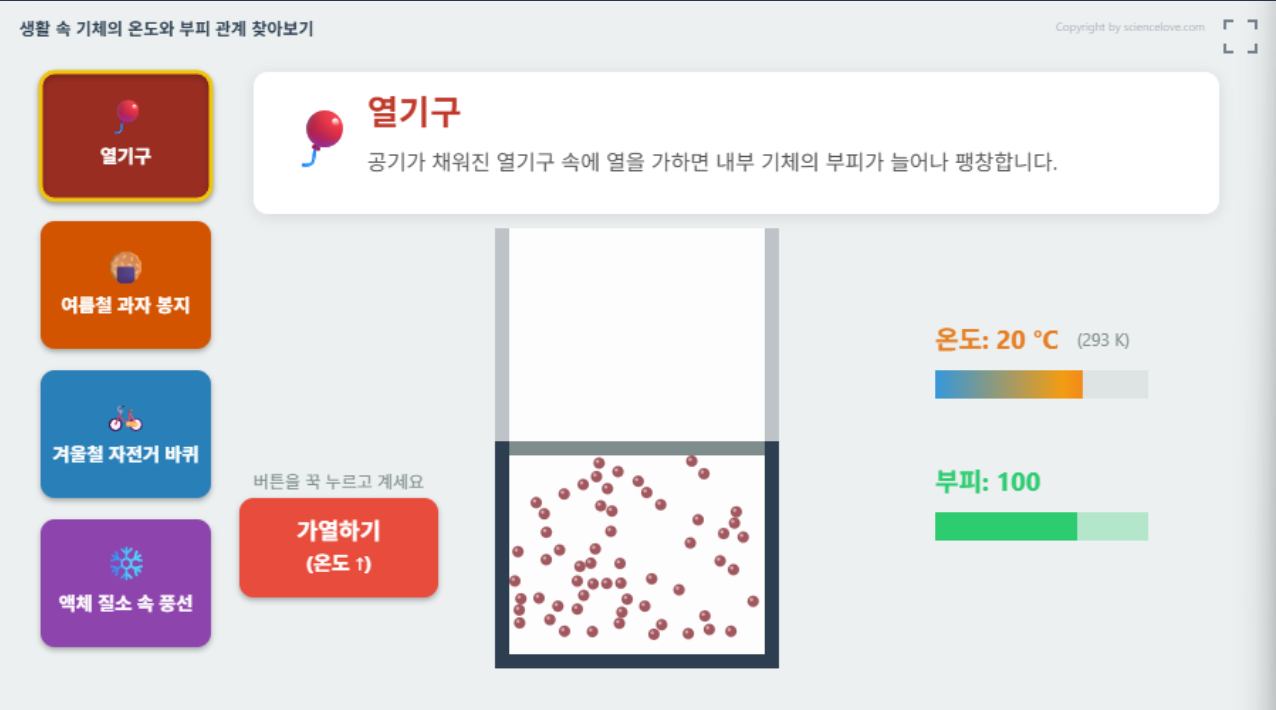This screenshot has height=710, width=1276.
Task: Toggle fullscreen with the corner brackets icon
Action: click(1240, 36)
